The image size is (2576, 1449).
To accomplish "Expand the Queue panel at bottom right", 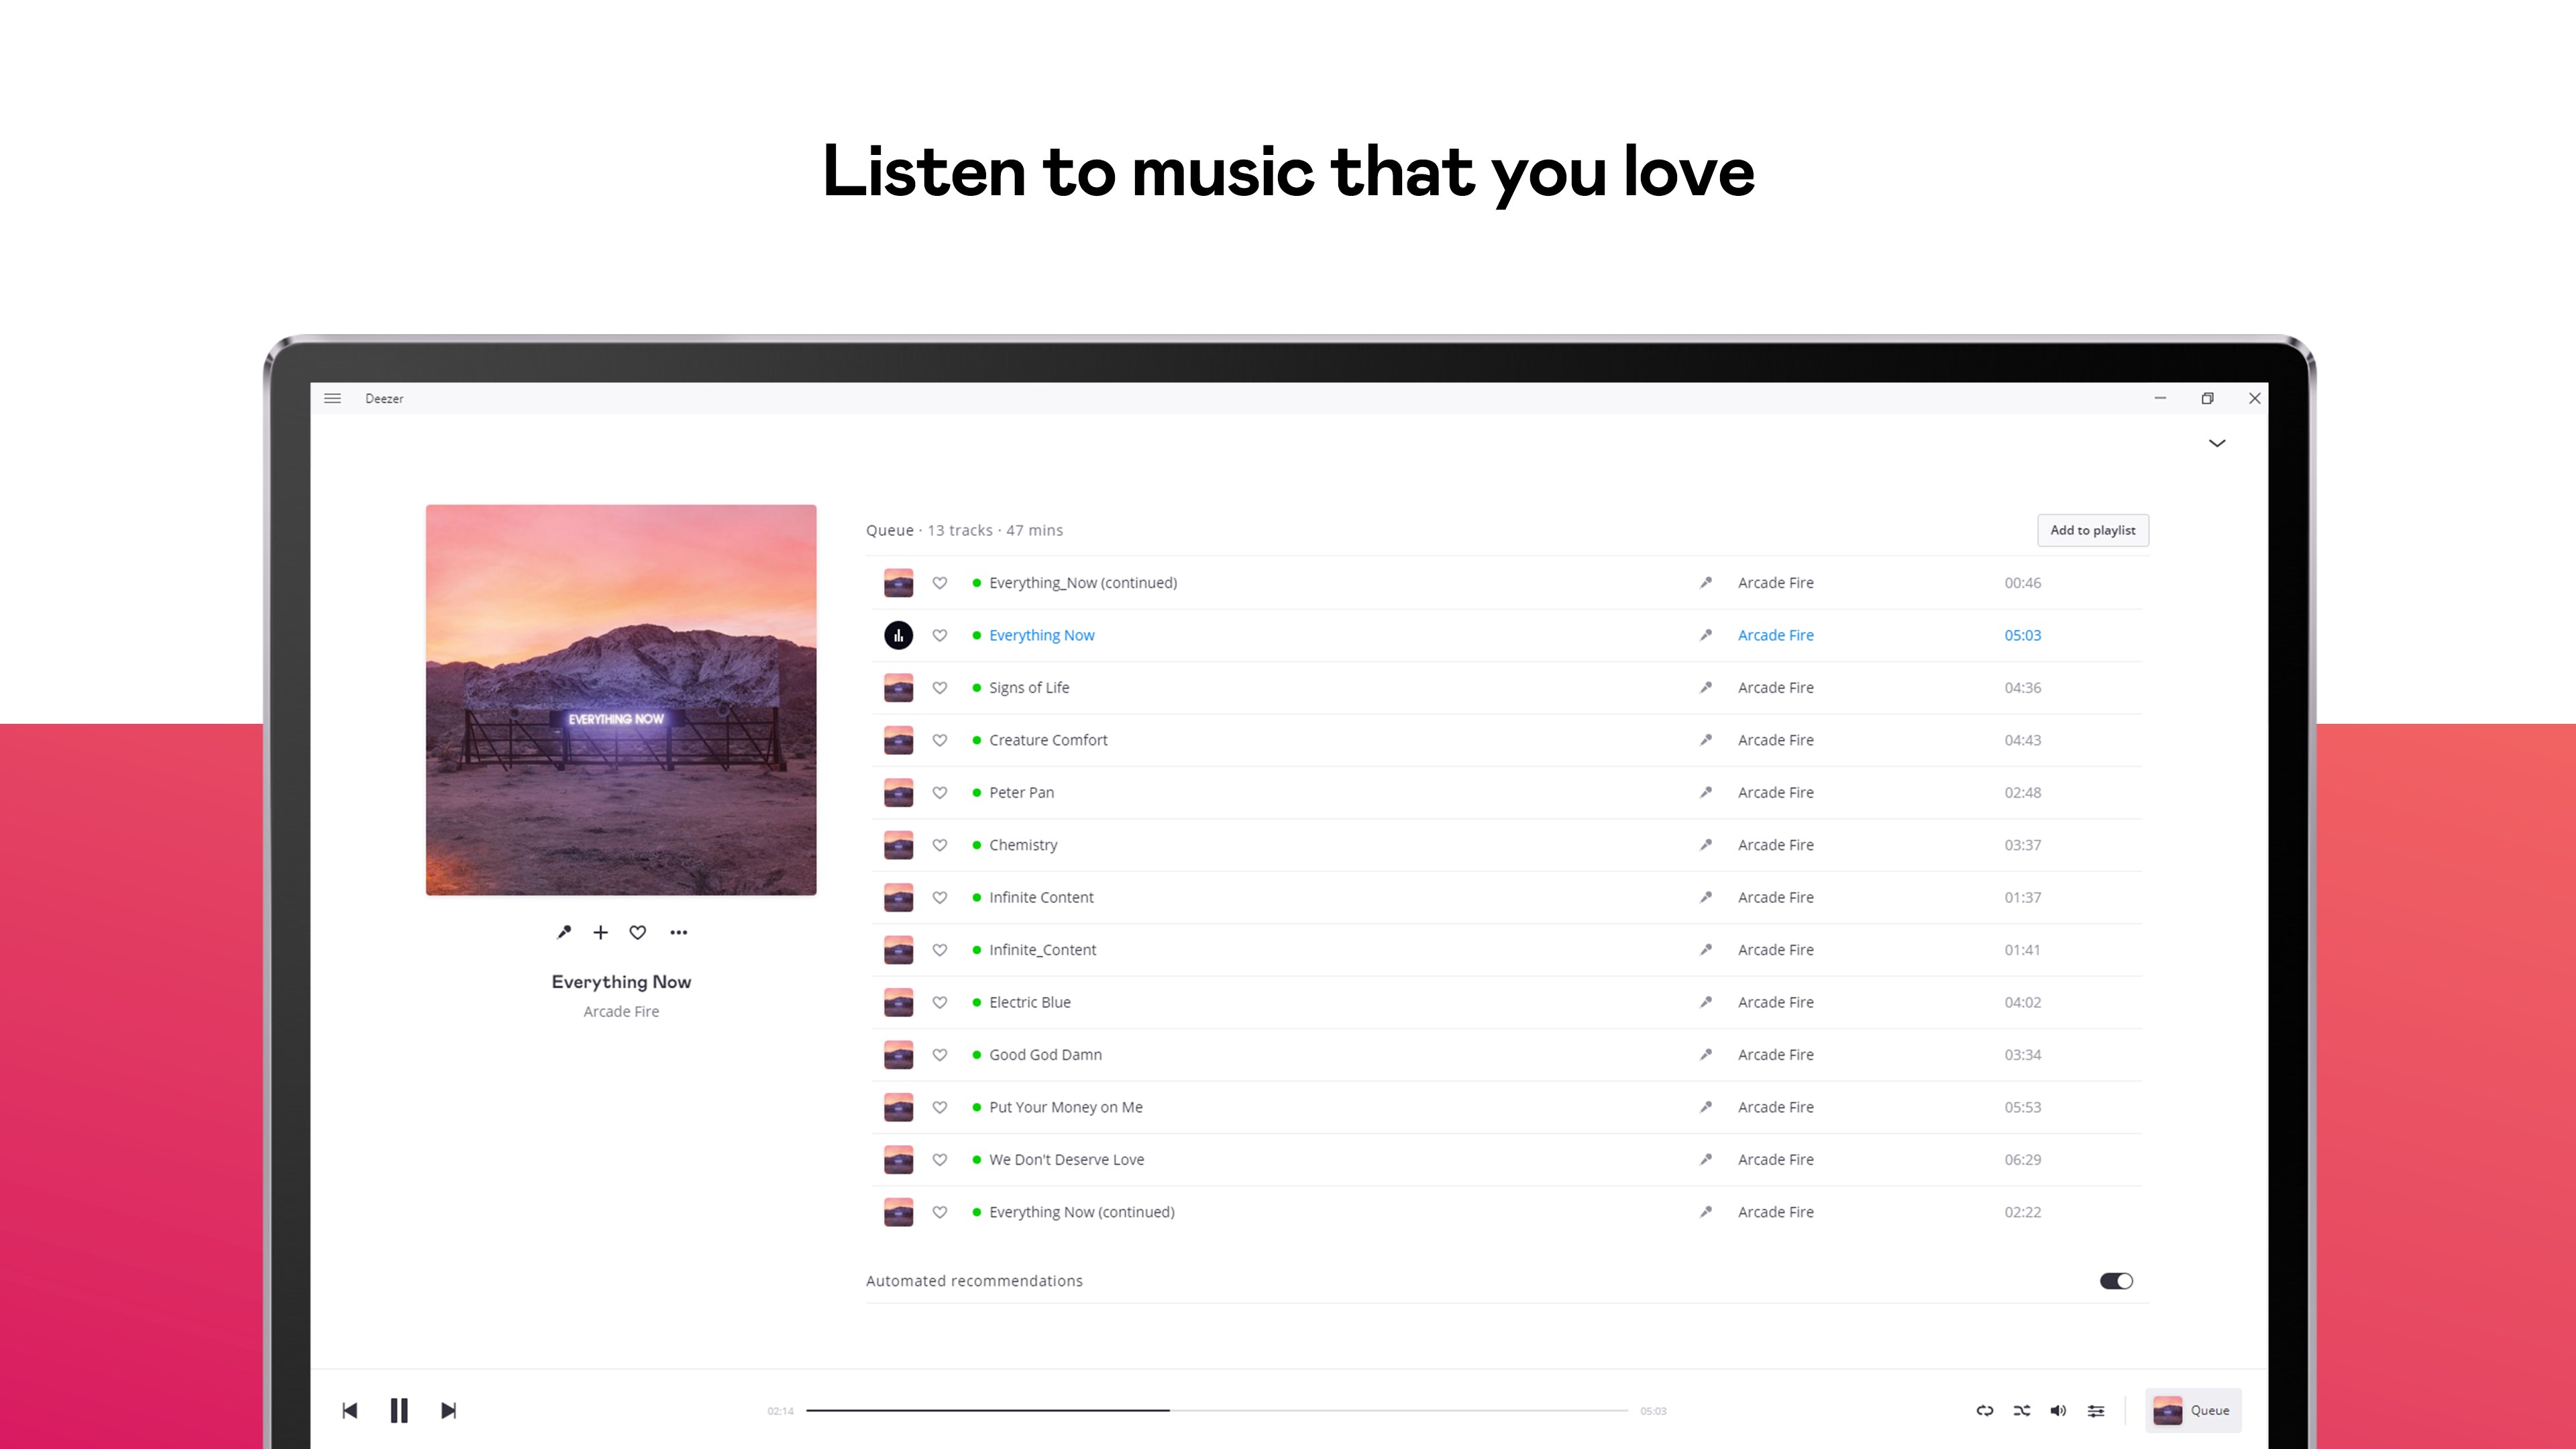I will tap(2193, 1410).
